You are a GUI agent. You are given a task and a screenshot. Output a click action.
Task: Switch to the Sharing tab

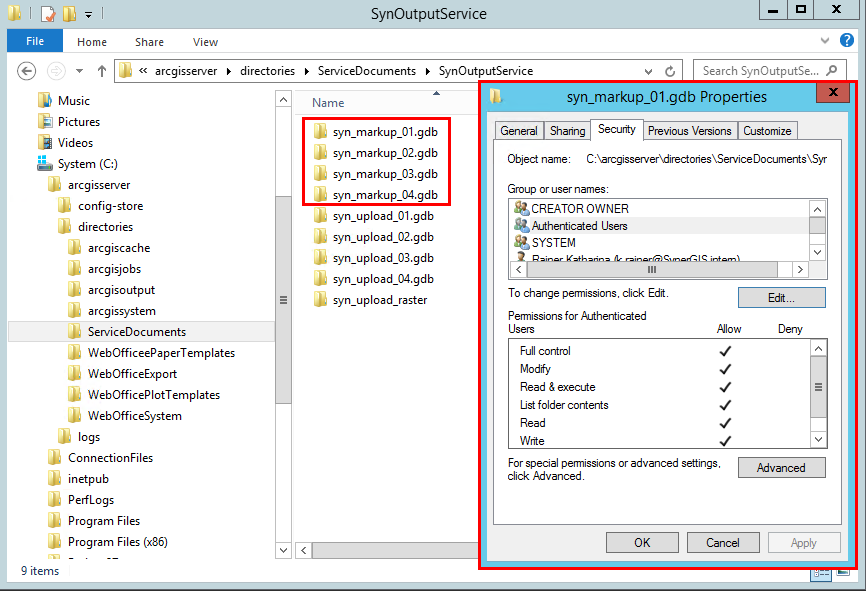pos(567,130)
